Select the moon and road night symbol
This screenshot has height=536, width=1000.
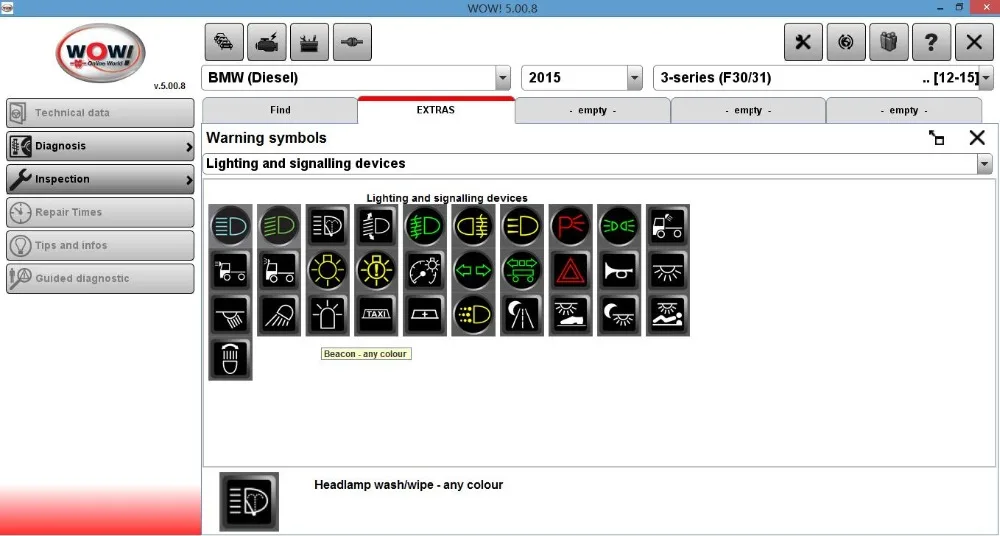(x=522, y=315)
